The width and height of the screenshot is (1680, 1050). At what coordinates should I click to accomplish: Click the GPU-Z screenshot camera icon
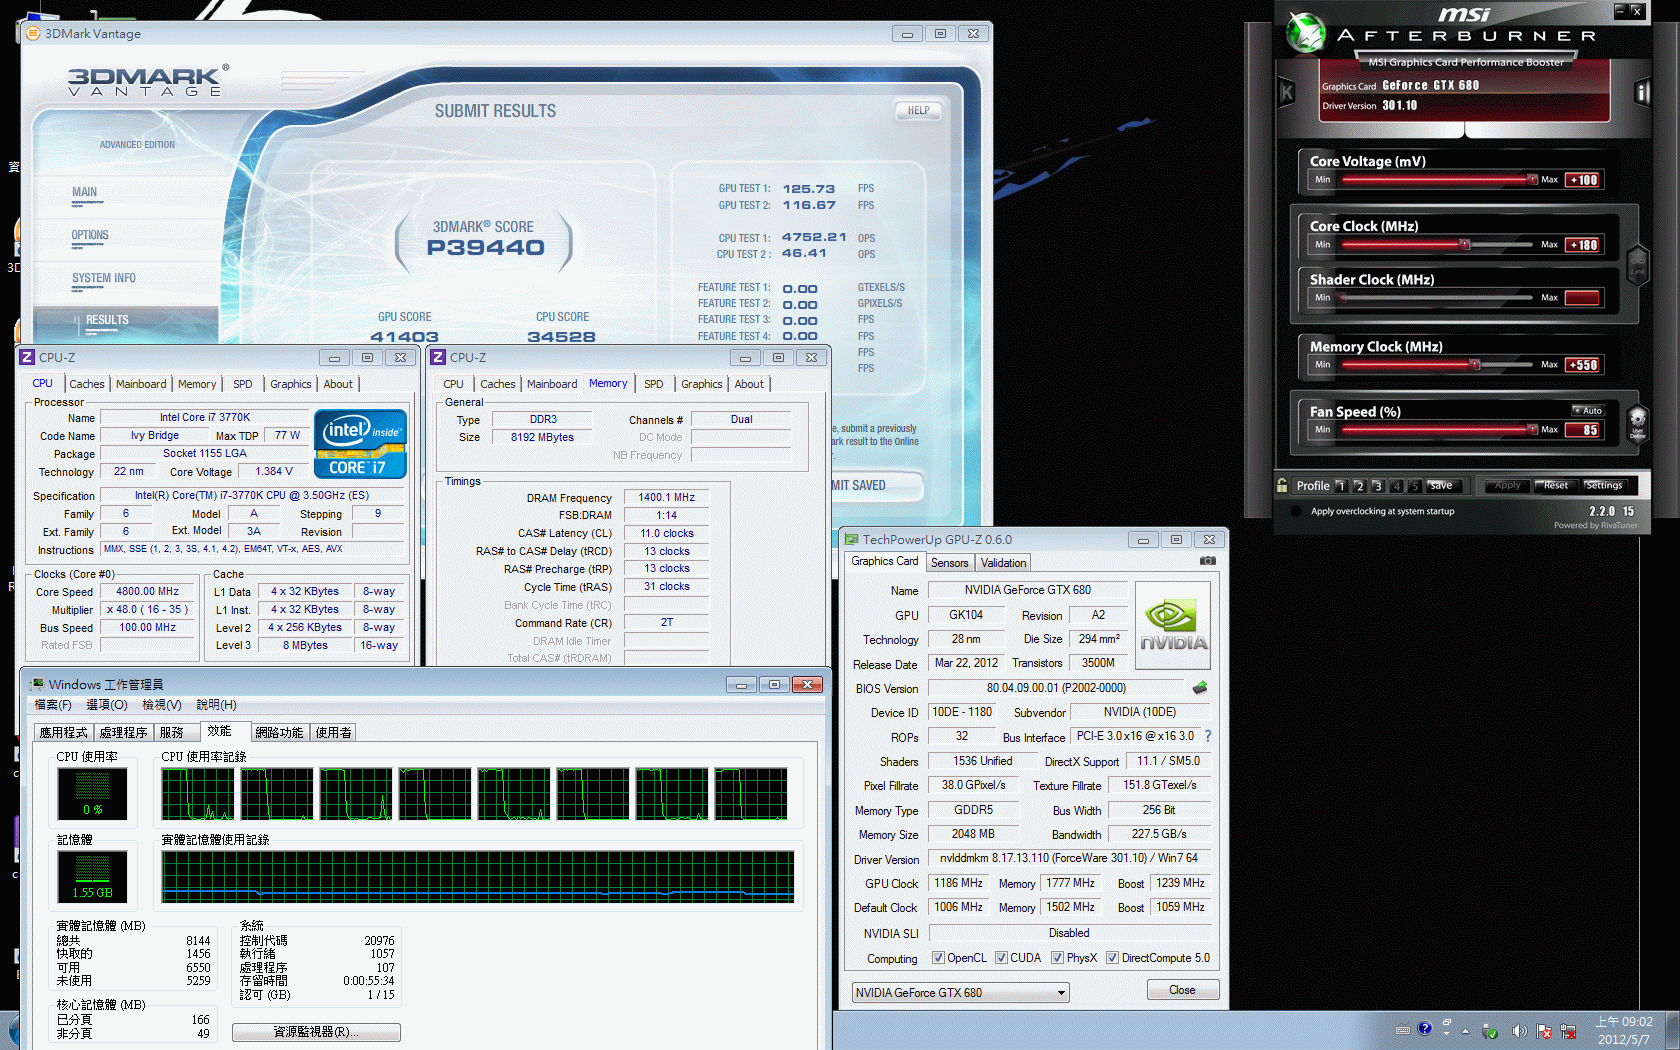tap(1208, 561)
